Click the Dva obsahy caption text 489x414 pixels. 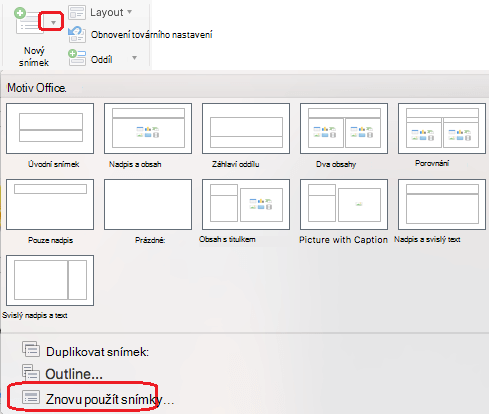336,164
